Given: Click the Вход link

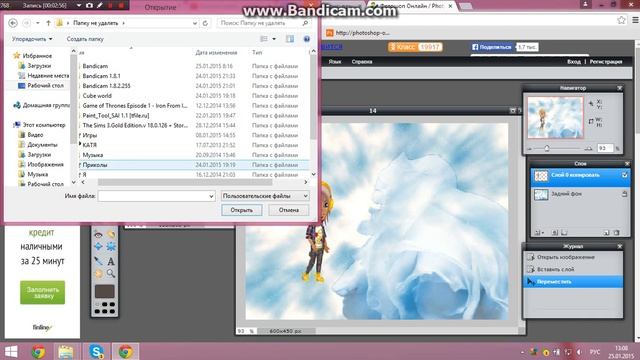Looking at the screenshot, I should tap(574, 62).
